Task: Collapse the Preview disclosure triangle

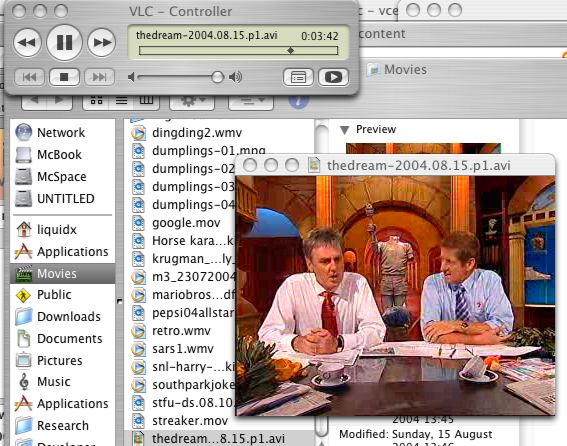Action: pos(345,130)
